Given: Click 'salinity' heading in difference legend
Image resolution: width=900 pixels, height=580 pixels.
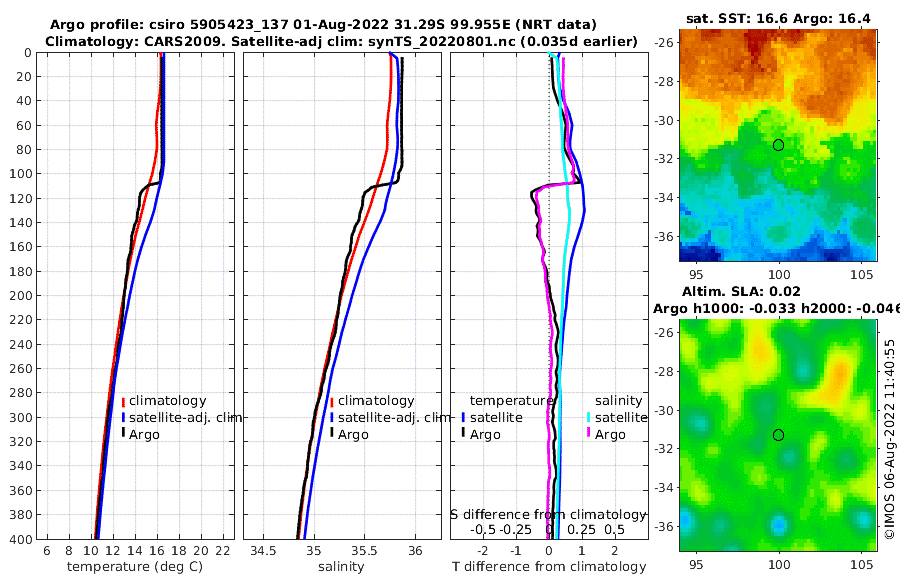Looking at the screenshot, I should click(619, 401).
